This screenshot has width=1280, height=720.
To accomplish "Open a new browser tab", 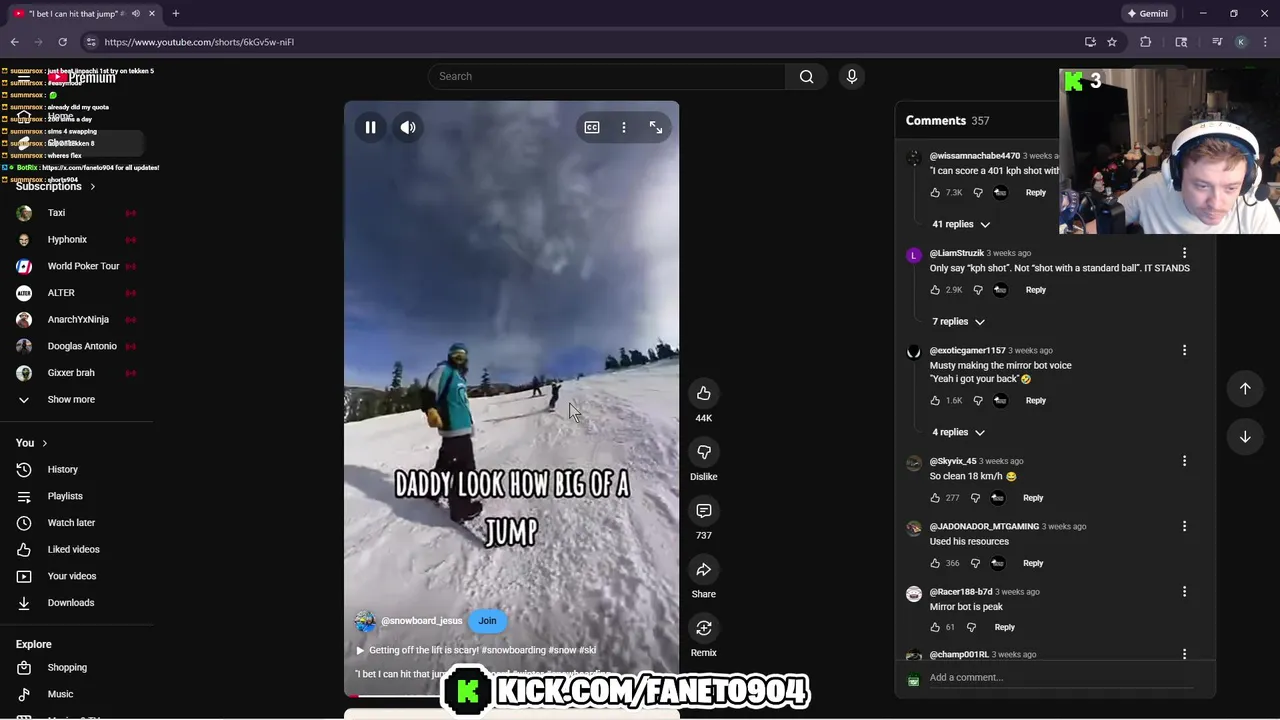I will pos(176,14).
